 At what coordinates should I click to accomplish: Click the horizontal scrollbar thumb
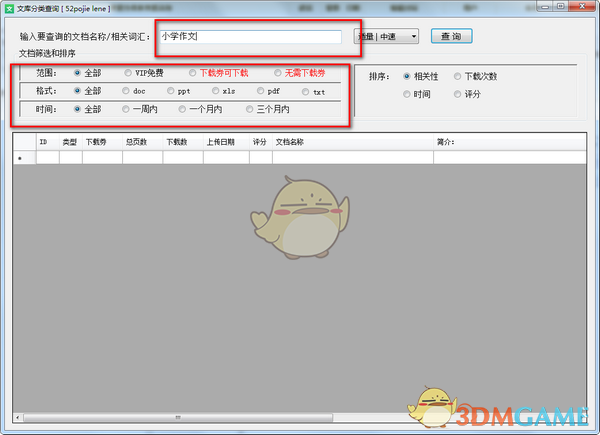tap(178, 417)
